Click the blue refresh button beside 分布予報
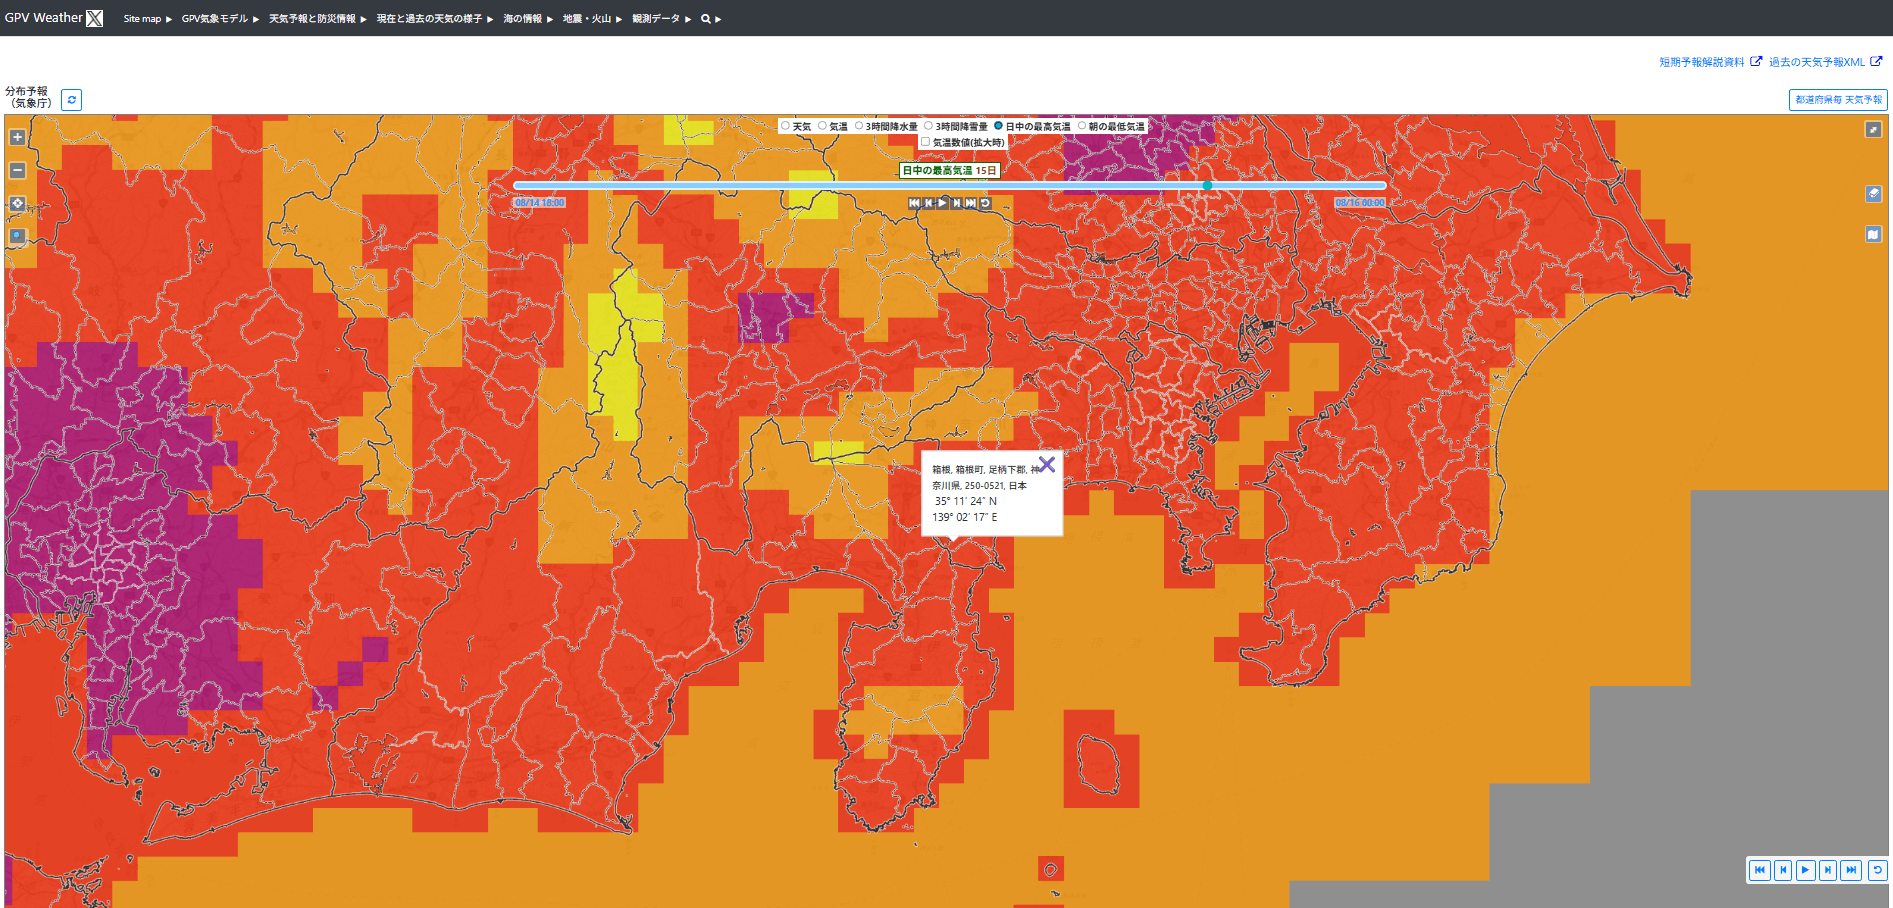Viewport: 1893px width, 908px height. point(71,100)
